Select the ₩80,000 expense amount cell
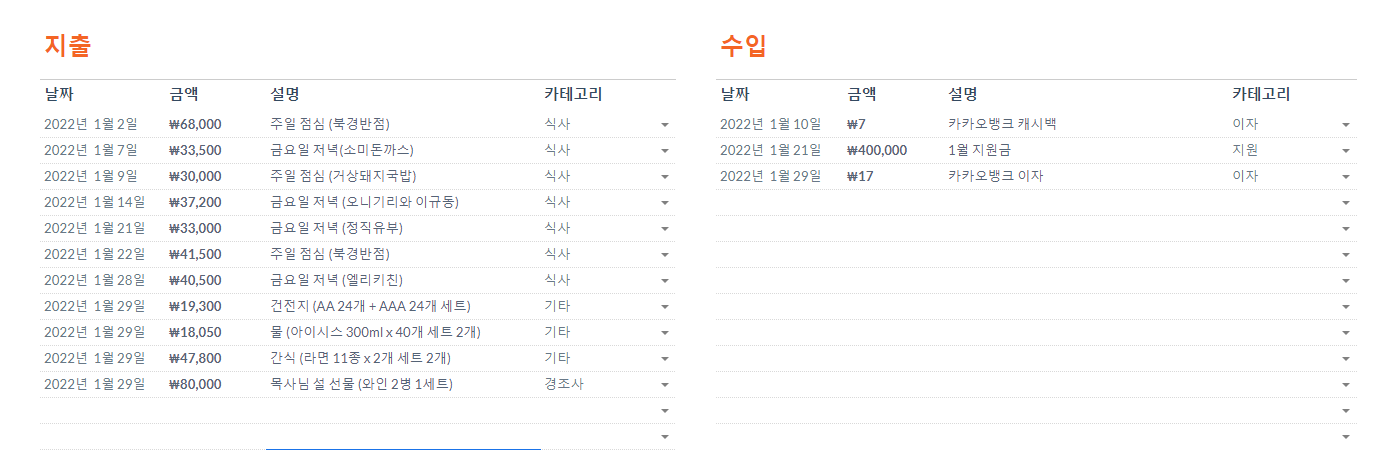Viewport: 1395px width, 450px height. (196, 384)
